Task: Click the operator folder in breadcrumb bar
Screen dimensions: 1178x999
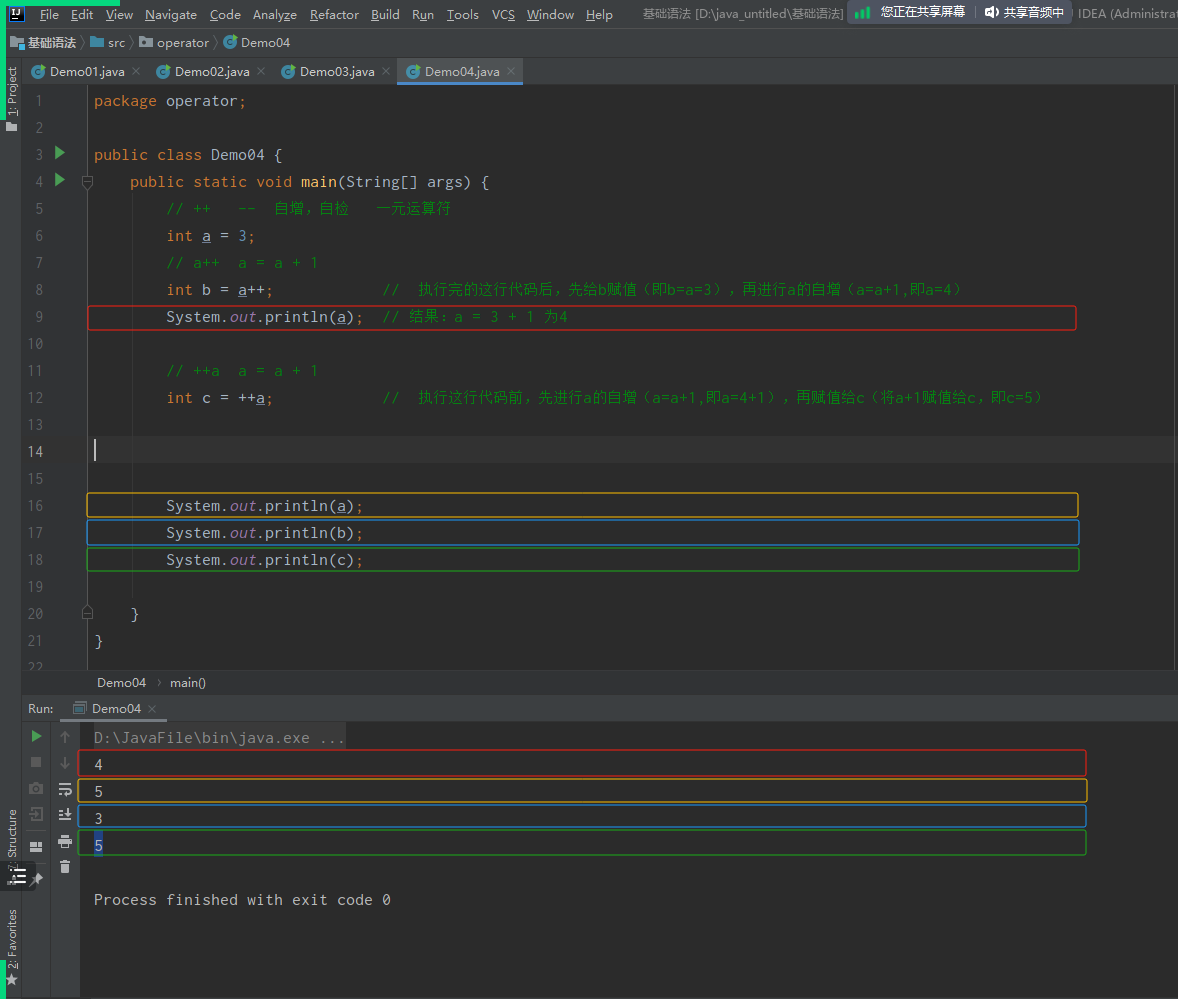Action: (x=182, y=43)
